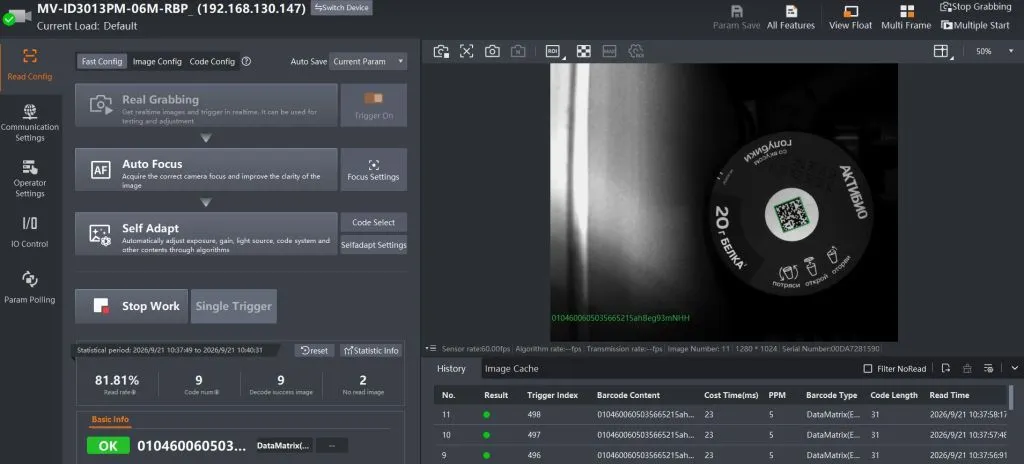Select the Code Config tab
The width and height of the screenshot is (1024, 464).
212,61
